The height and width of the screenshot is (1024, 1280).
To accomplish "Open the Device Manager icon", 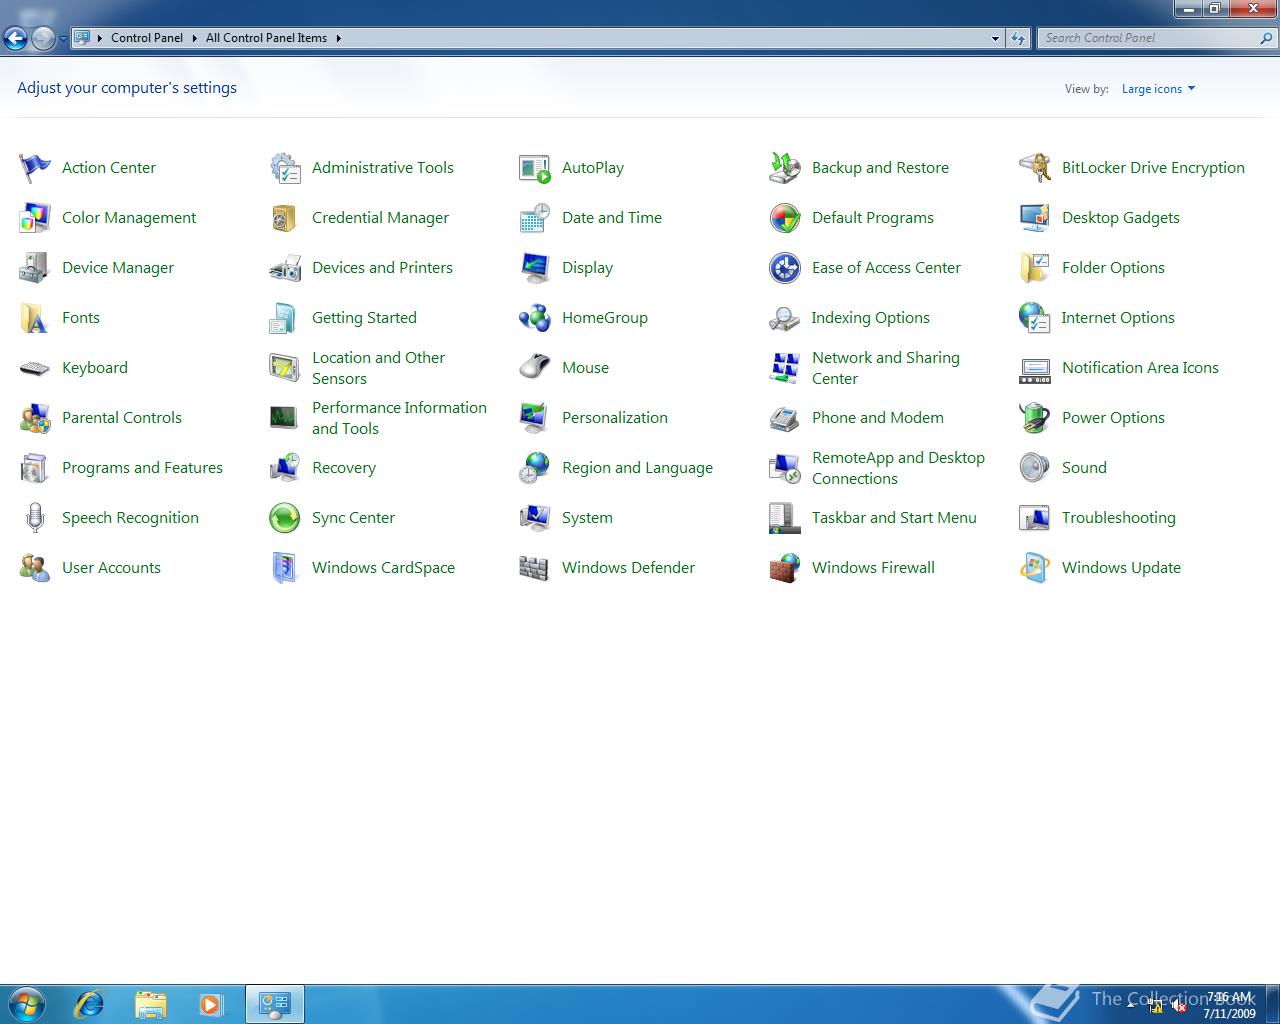I will (35, 268).
